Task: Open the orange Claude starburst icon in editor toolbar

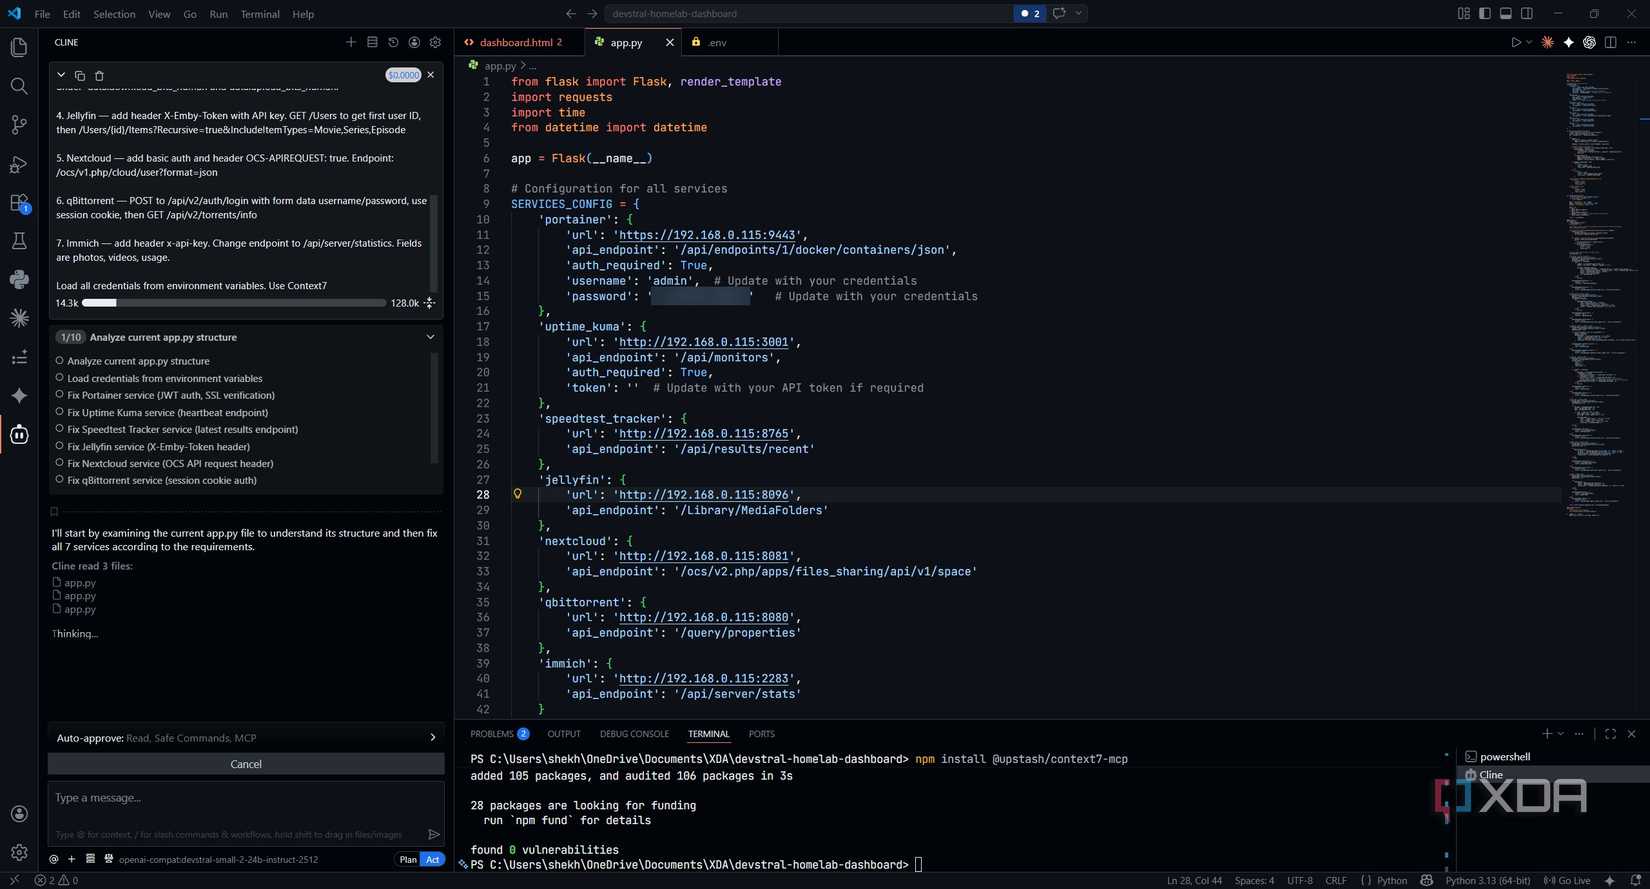Action: point(1548,42)
